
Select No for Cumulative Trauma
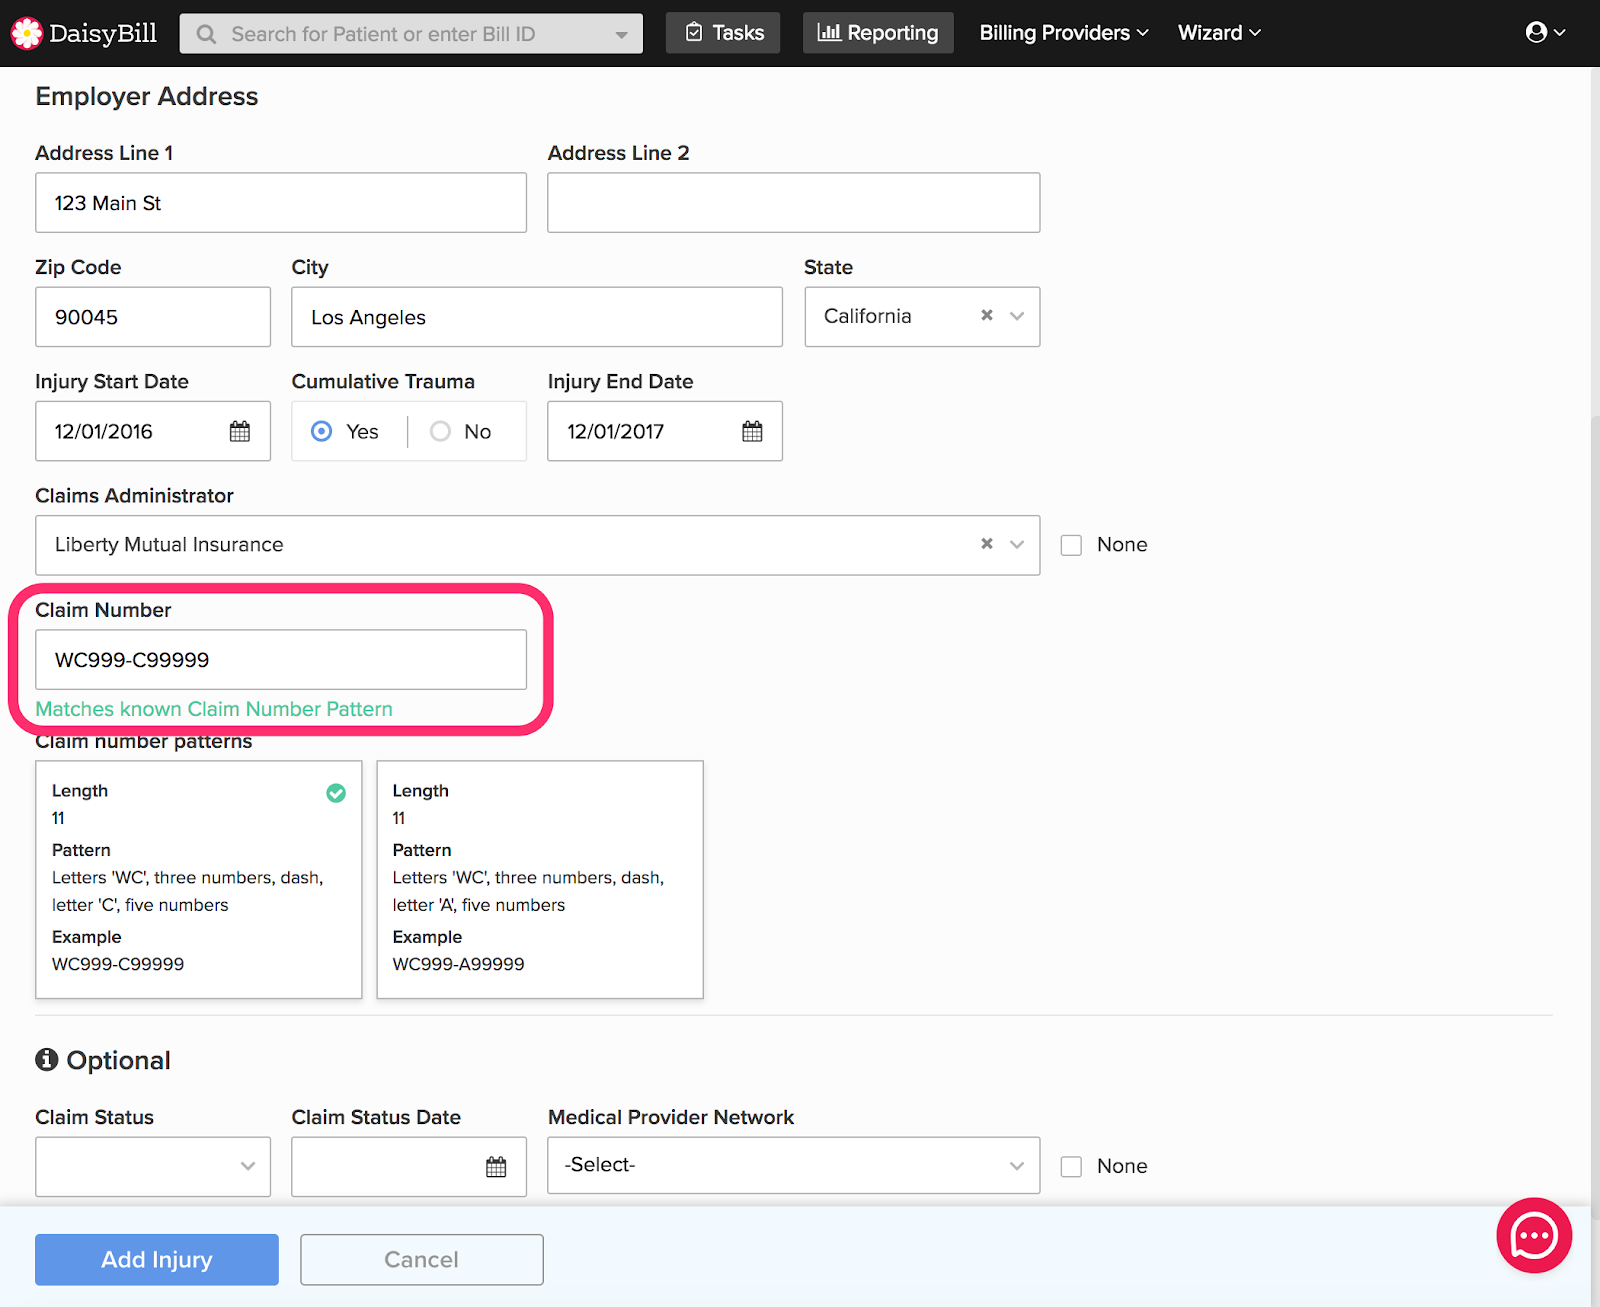point(440,431)
